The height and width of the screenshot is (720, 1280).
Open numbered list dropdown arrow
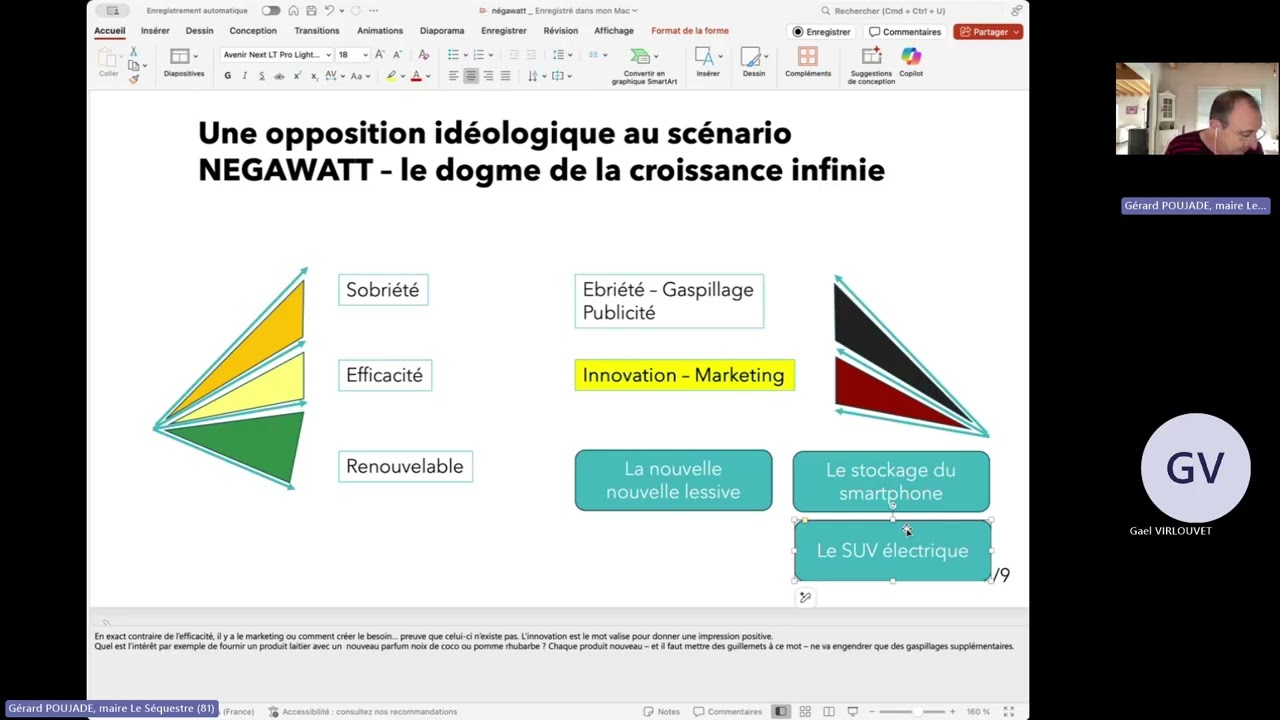click(491, 55)
